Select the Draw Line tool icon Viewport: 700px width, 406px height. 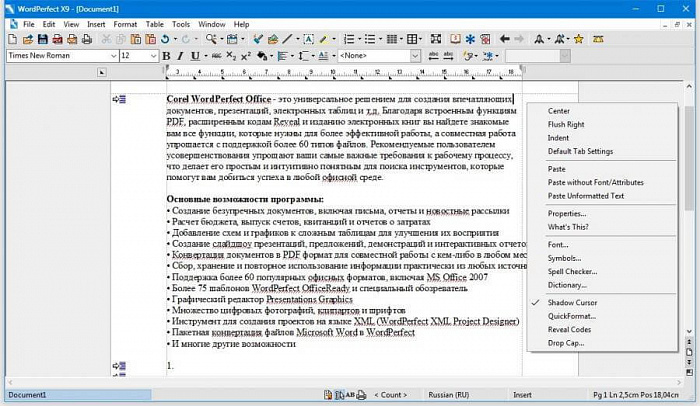[287, 39]
